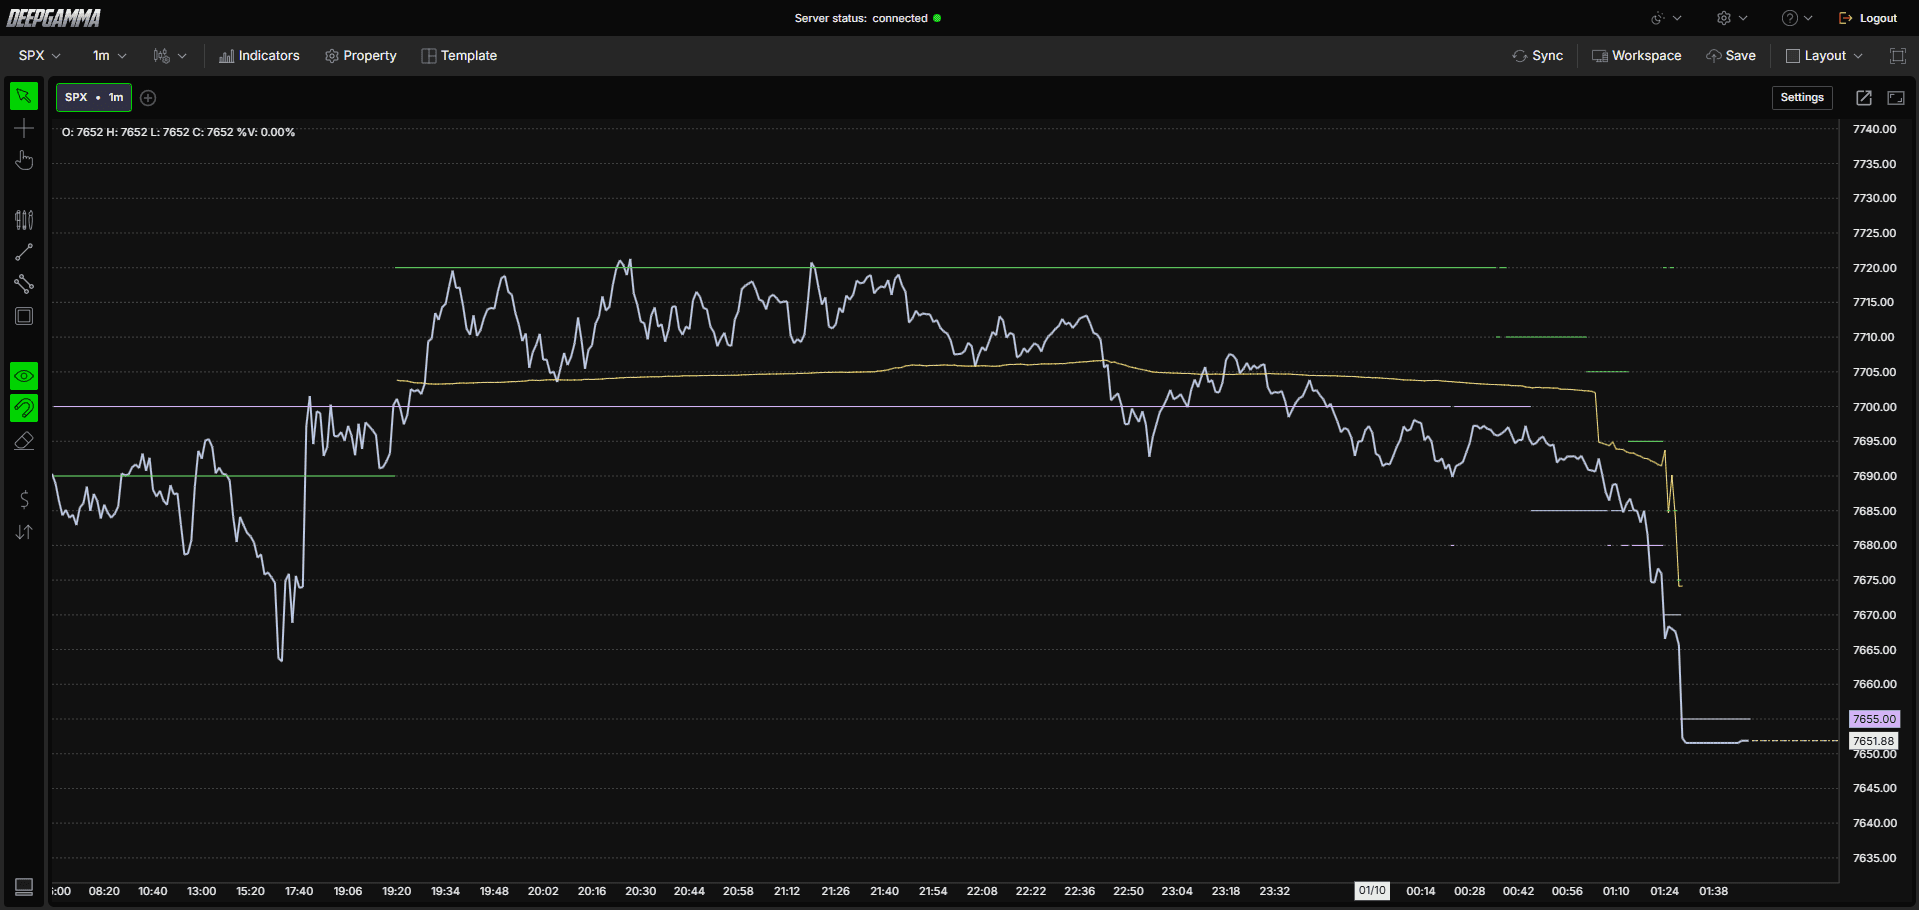Expand the Layout dropdown

click(x=1824, y=56)
